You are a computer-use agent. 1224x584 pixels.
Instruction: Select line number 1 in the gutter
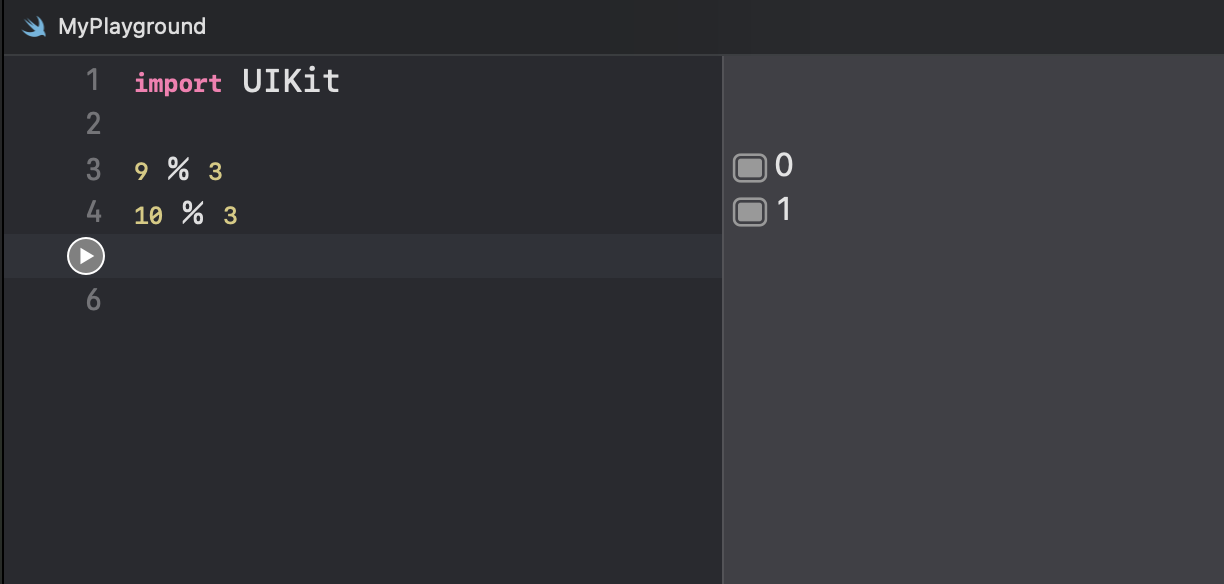[x=93, y=80]
